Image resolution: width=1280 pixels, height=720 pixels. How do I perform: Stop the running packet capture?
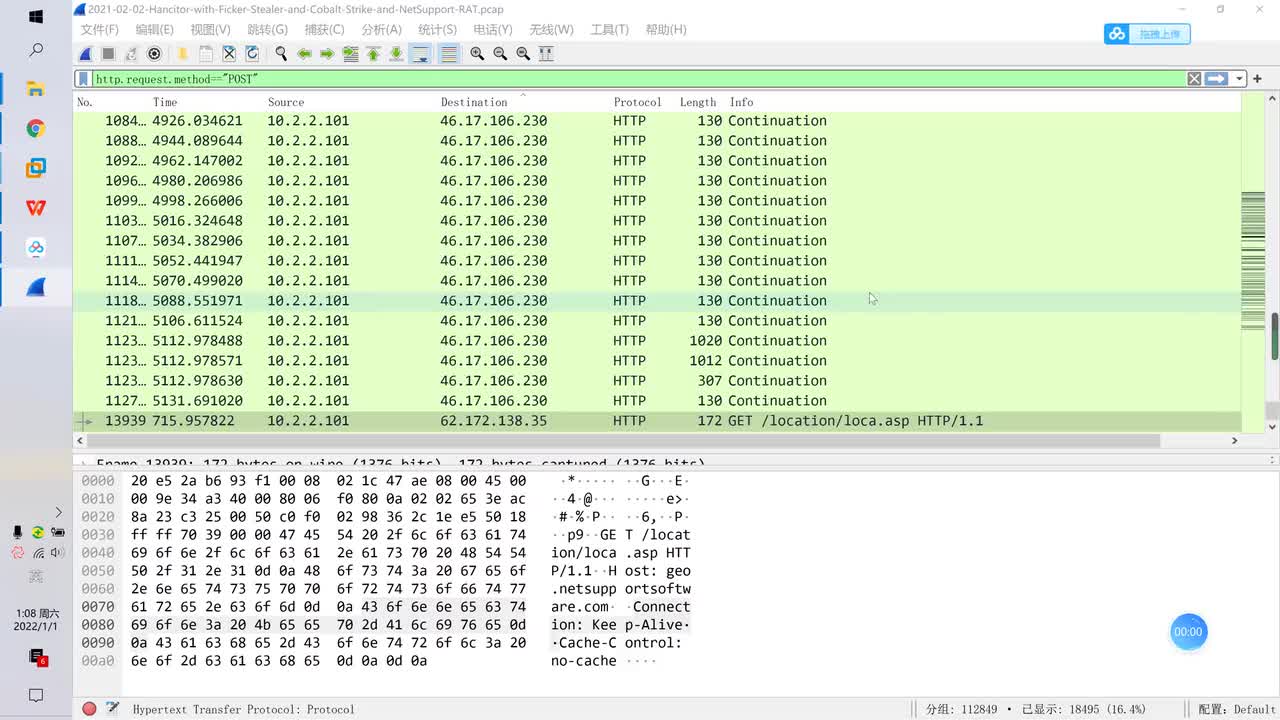pos(108,54)
